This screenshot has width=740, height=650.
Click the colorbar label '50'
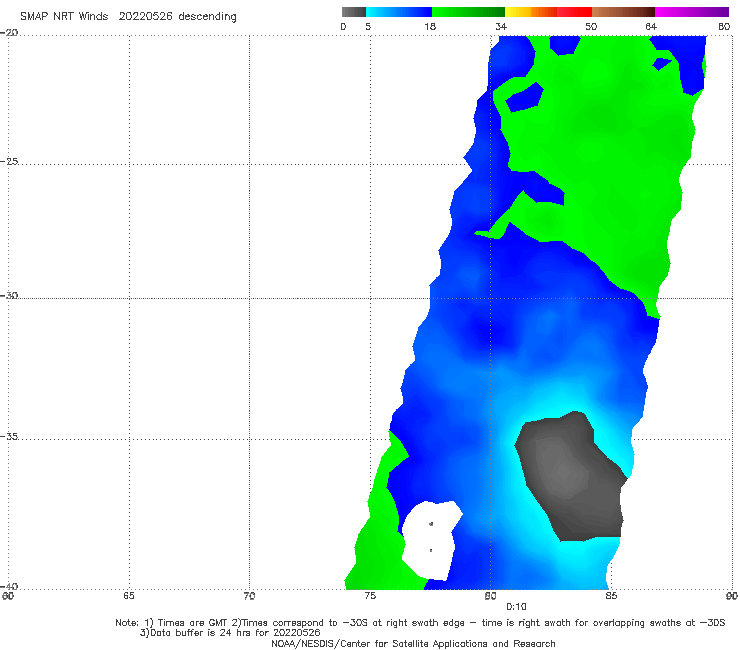coord(591,26)
